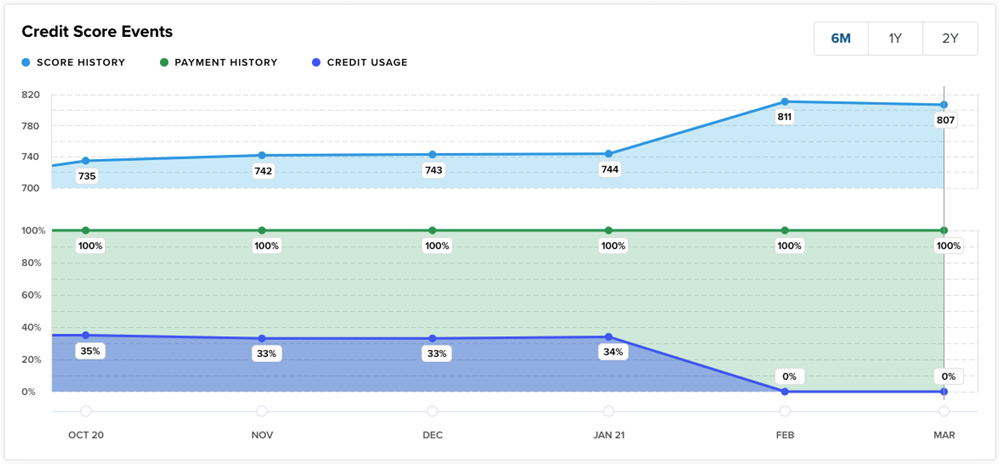
Task: Switch to the 6M time range tab
Action: (x=841, y=38)
